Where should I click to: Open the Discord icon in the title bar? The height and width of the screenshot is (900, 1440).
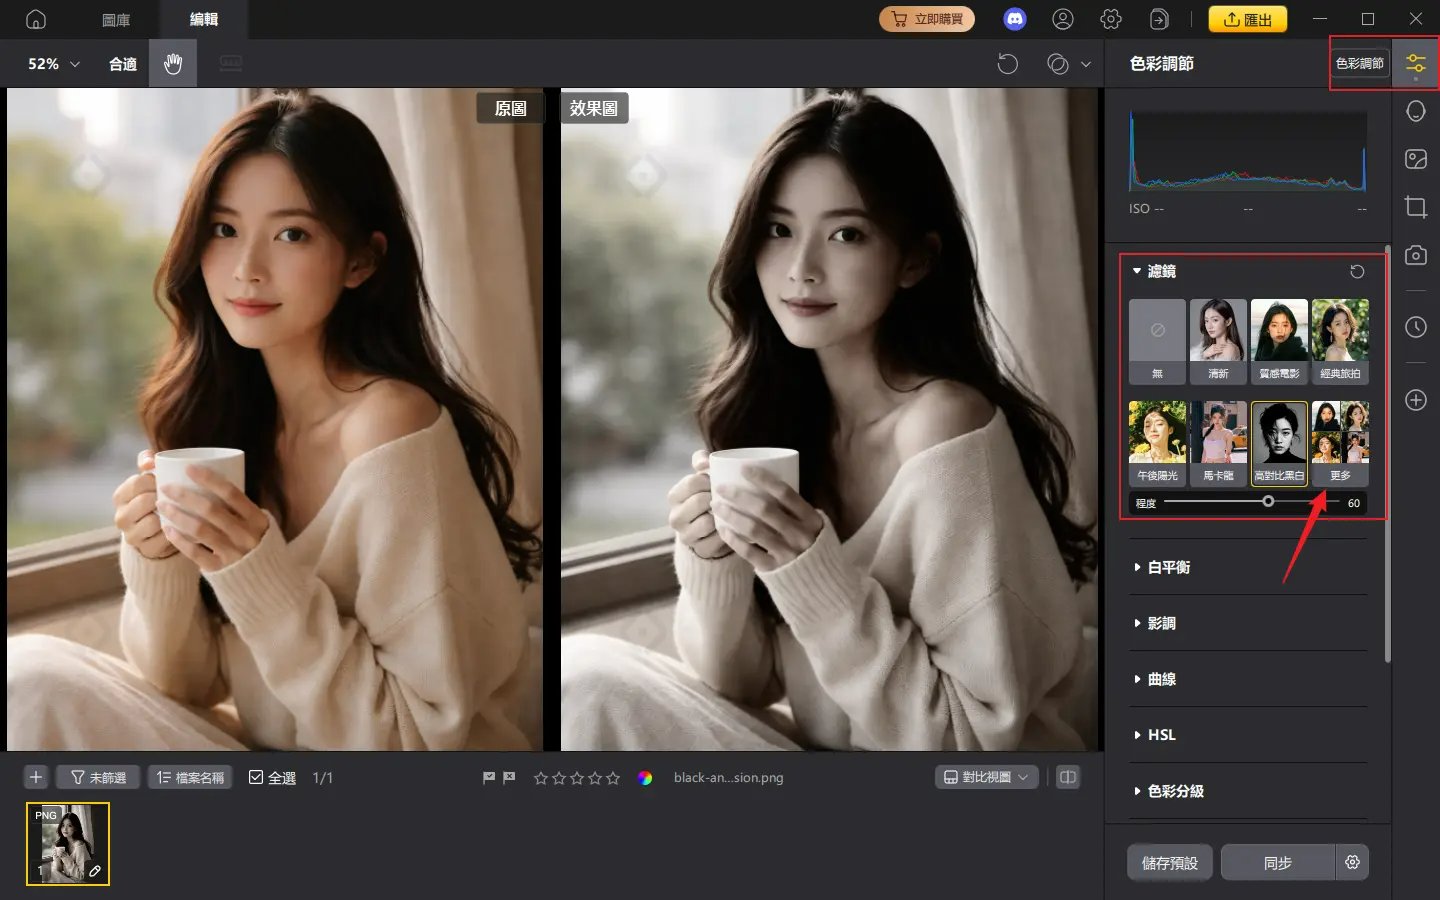(1015, 18)
